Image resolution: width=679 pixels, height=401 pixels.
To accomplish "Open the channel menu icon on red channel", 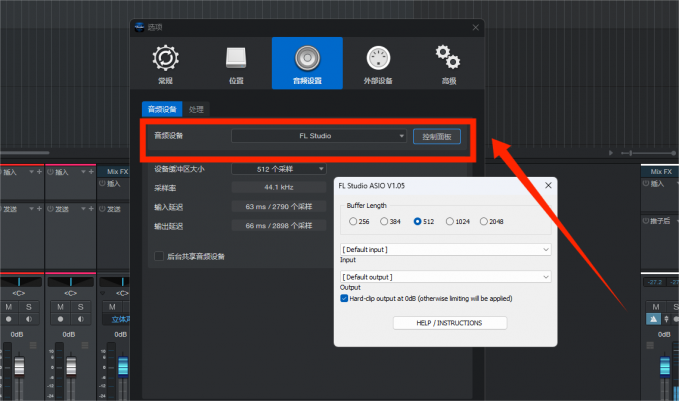I will (33, 345).
